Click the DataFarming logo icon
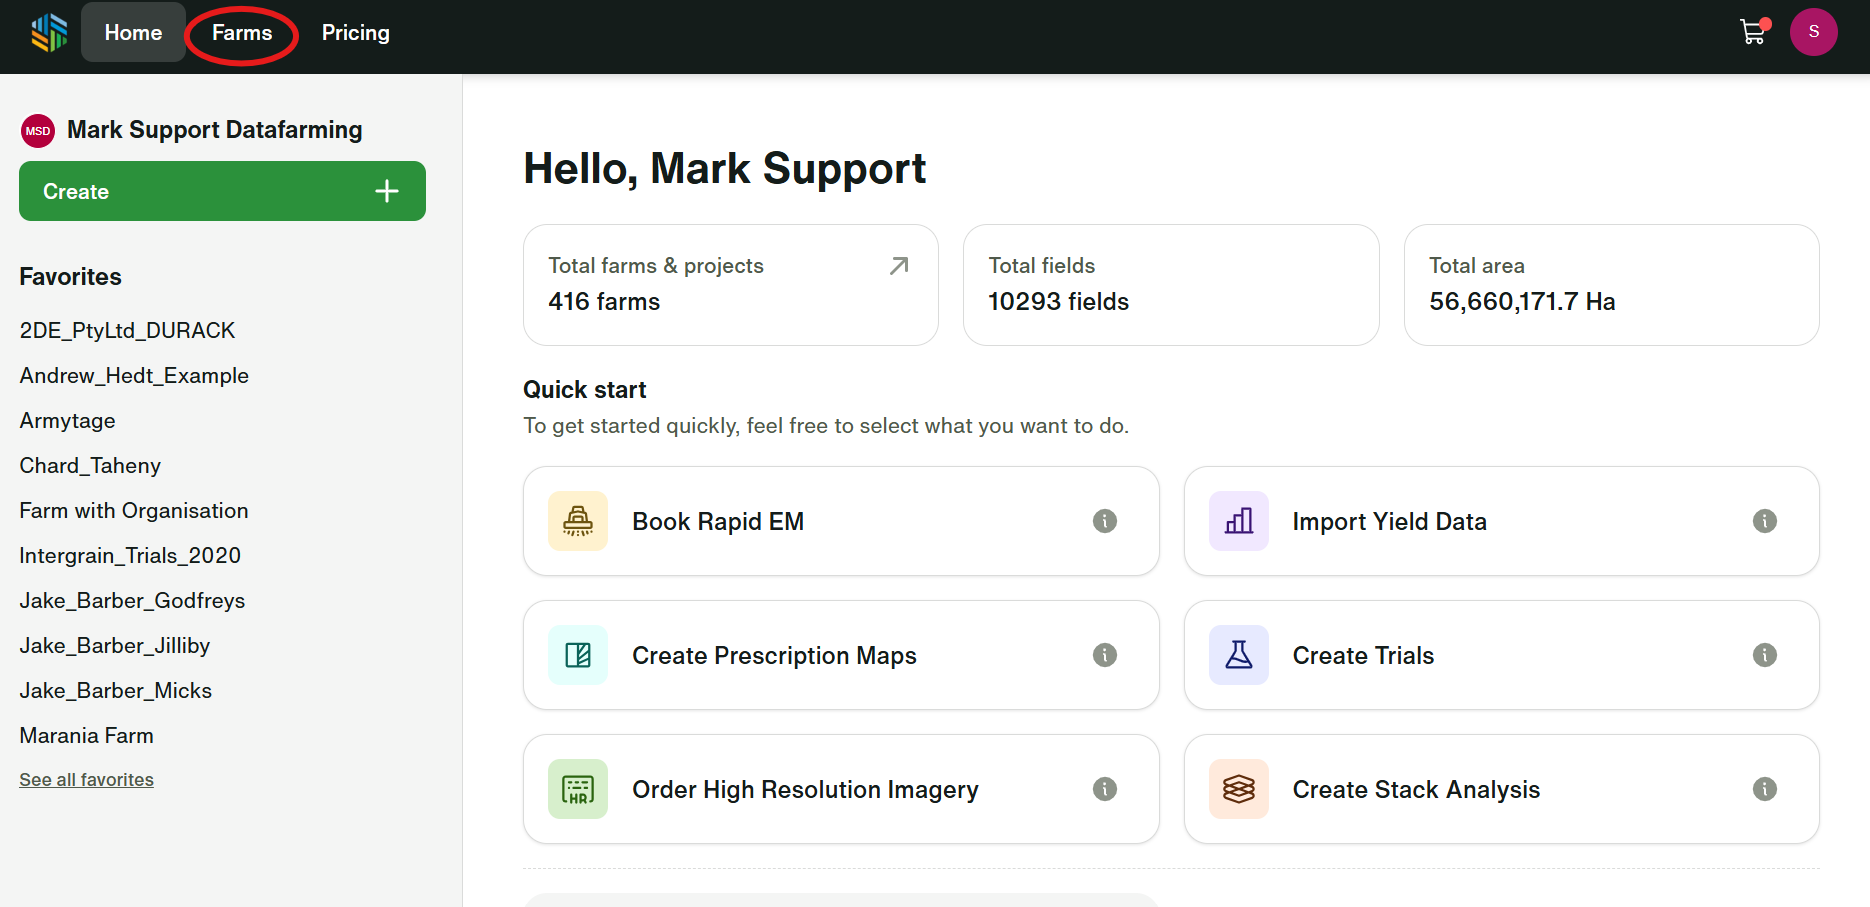 [48, 33]
